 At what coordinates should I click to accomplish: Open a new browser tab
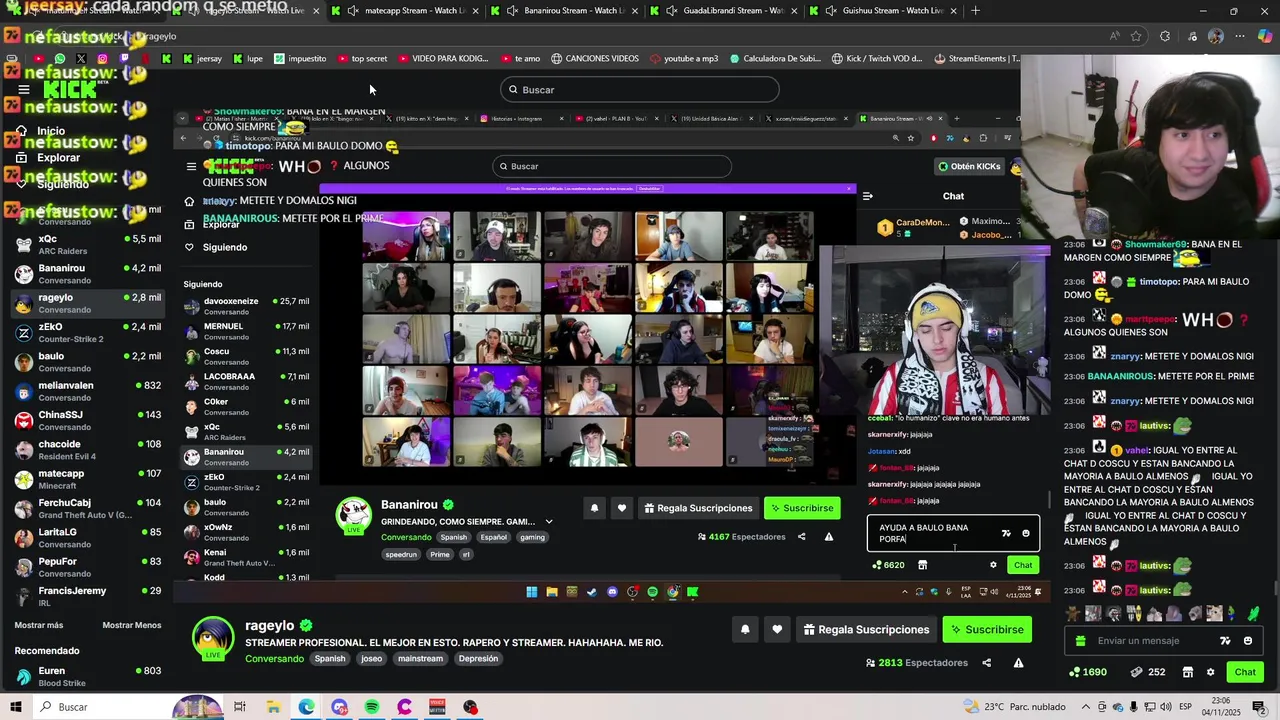coord(976,11)
